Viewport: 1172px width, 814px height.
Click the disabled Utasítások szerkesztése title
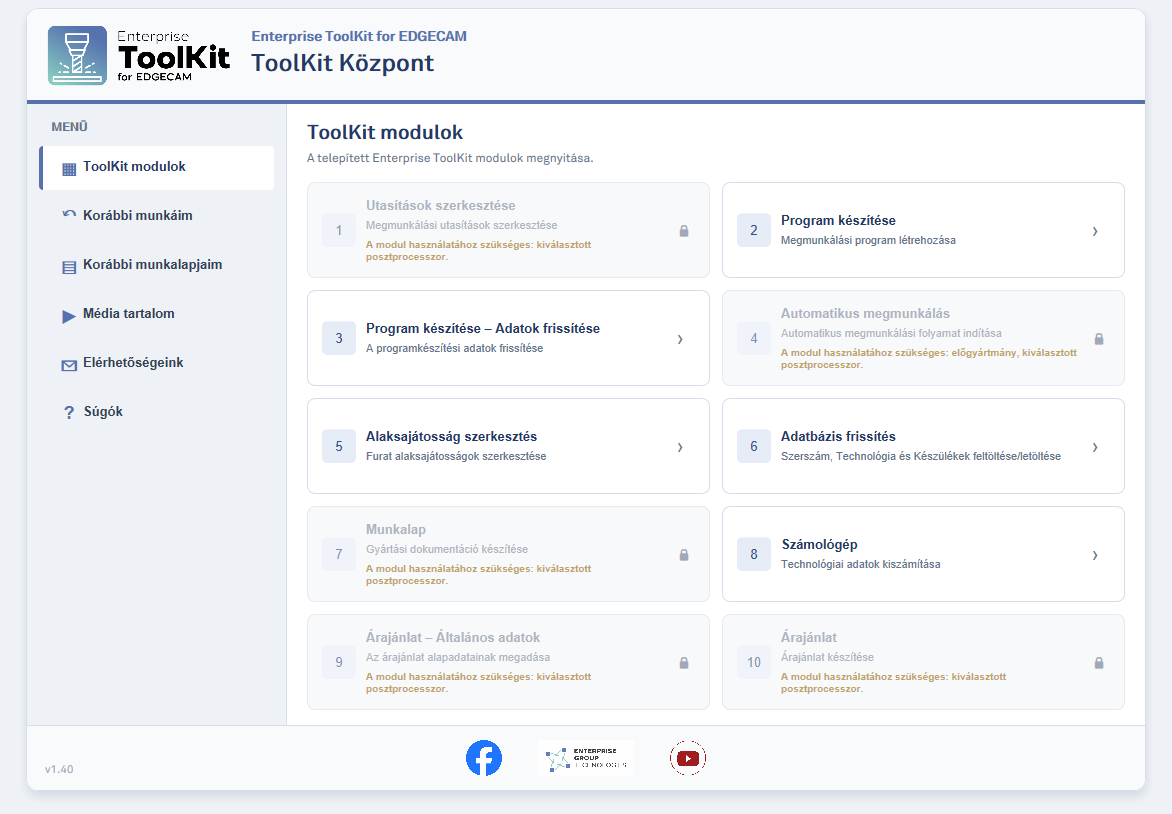point(440,206)
